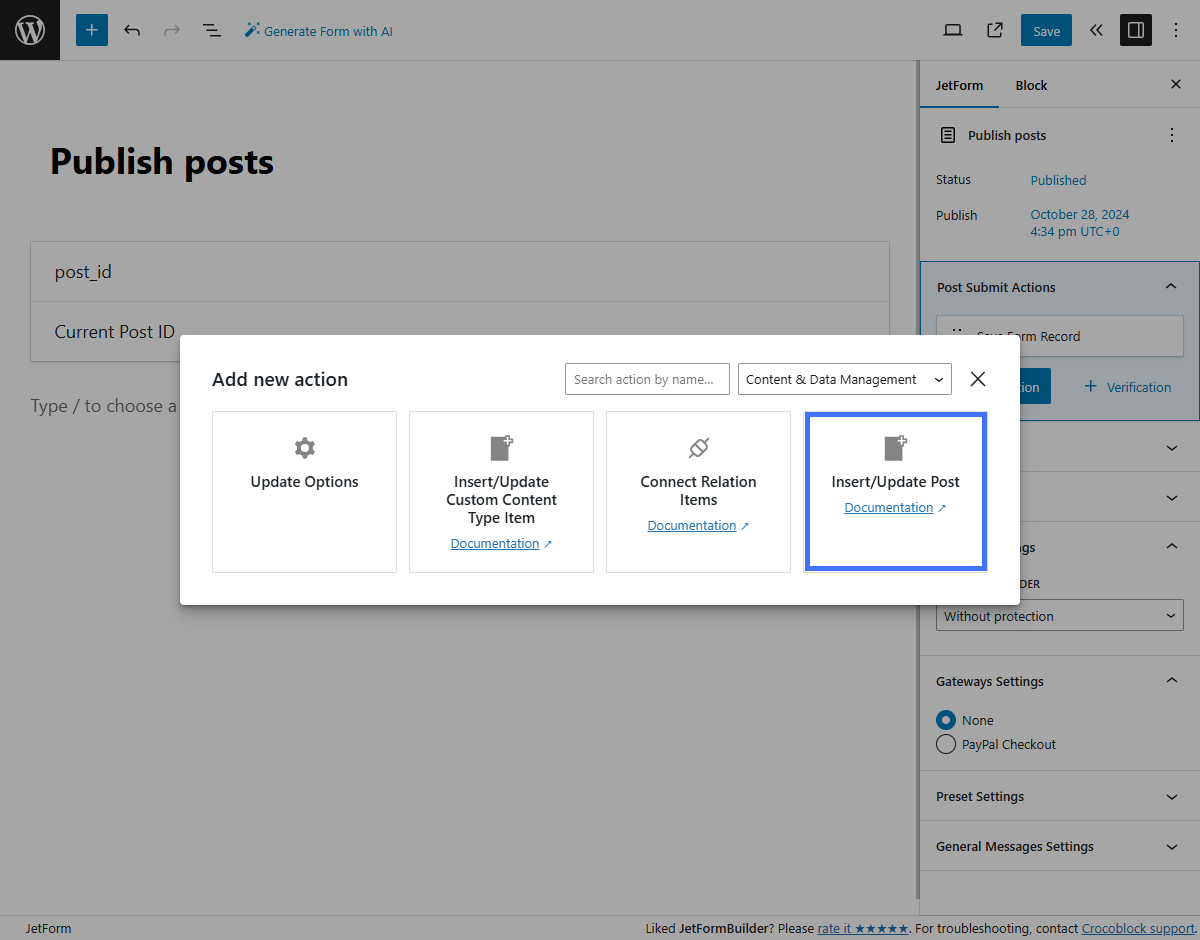This screenshot has height=940, width=1200.
Task: Select PayPal Checkout gateway
Action: 946,744
